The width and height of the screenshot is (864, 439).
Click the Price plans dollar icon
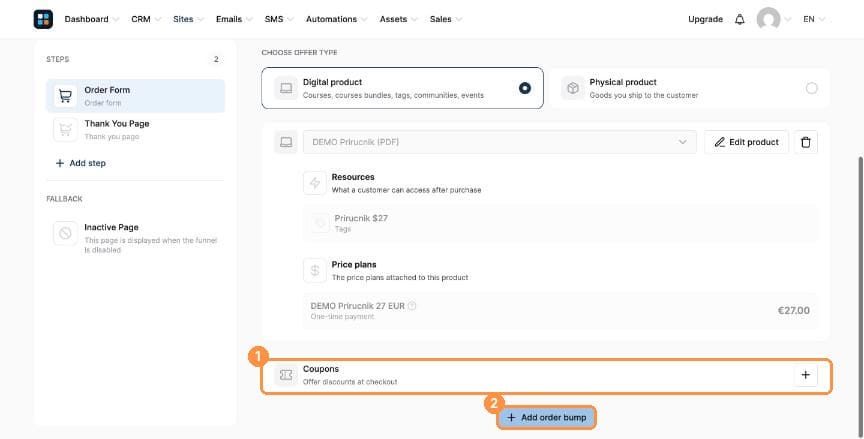315,270
